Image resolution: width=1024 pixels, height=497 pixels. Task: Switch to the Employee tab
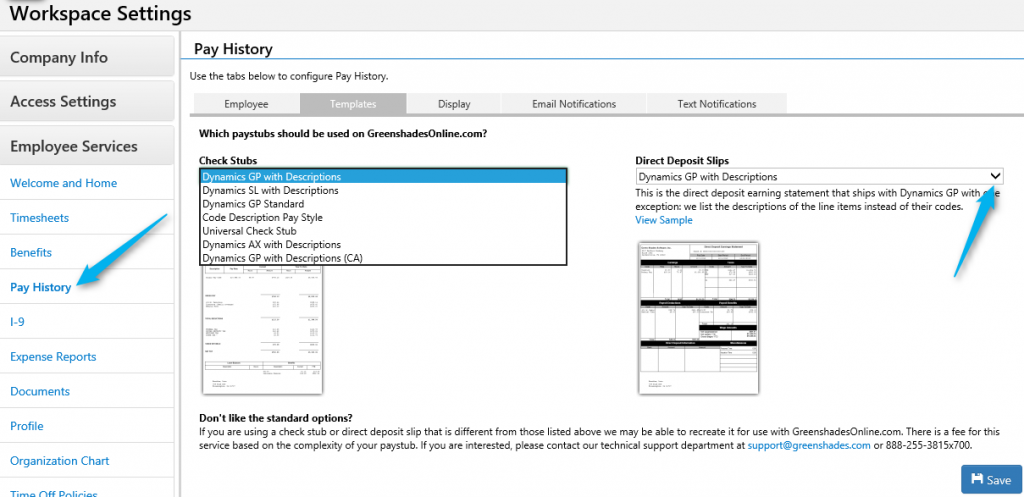246,104
